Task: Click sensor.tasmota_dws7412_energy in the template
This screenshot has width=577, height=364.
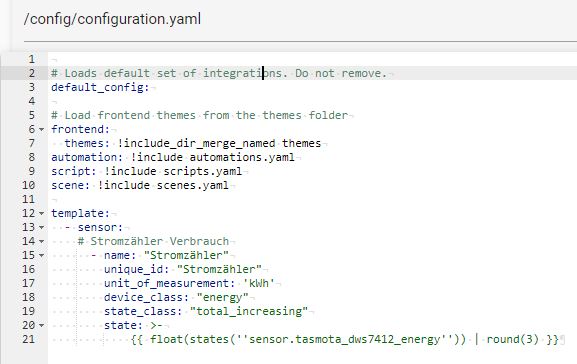Action: click(x=344, y=339)
